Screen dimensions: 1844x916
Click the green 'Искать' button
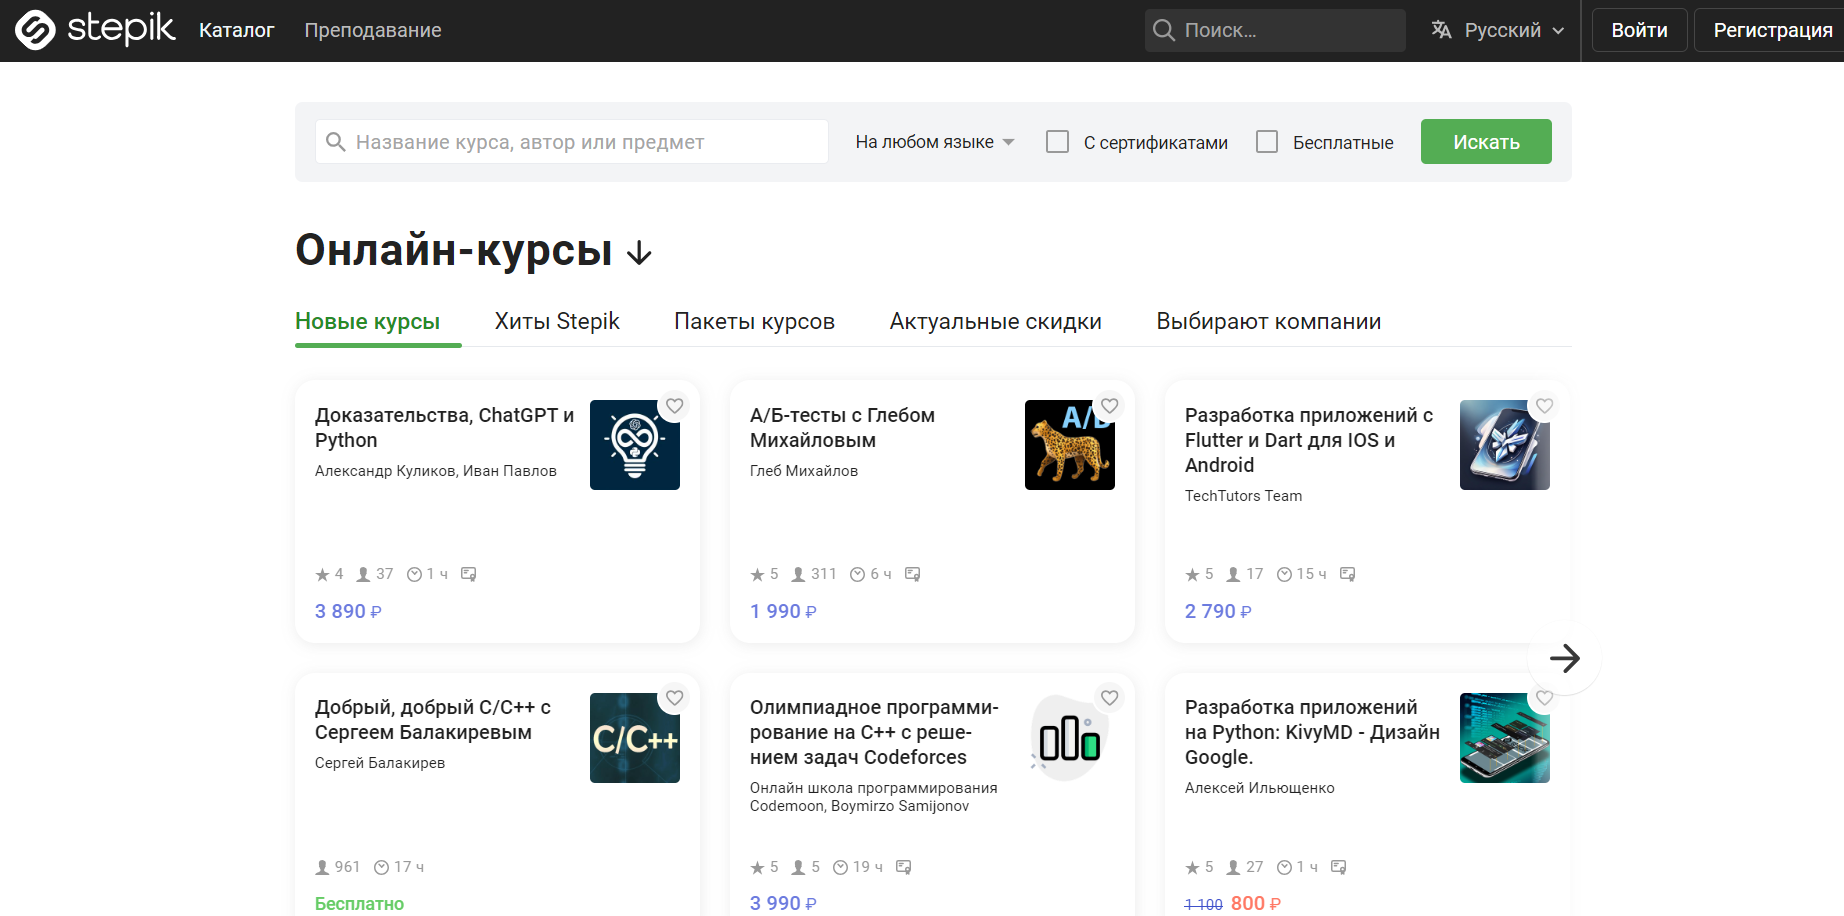point(1486,142)
